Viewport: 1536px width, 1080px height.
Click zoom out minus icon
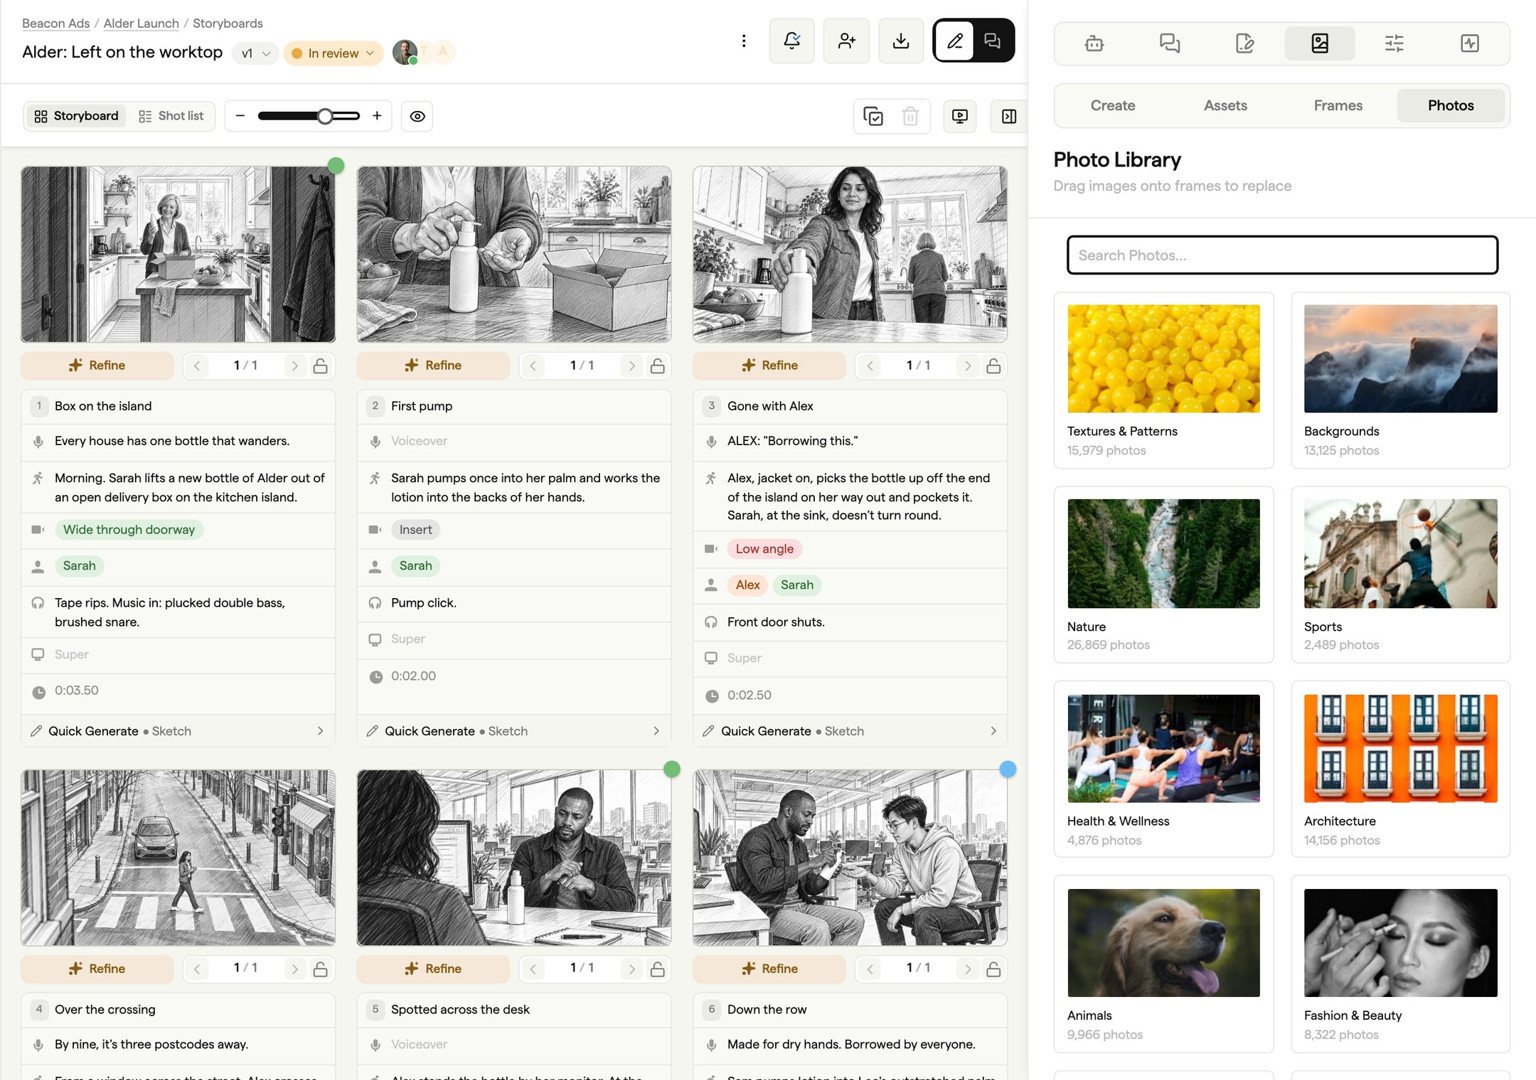pyautogui.click(x=240, y=116)
